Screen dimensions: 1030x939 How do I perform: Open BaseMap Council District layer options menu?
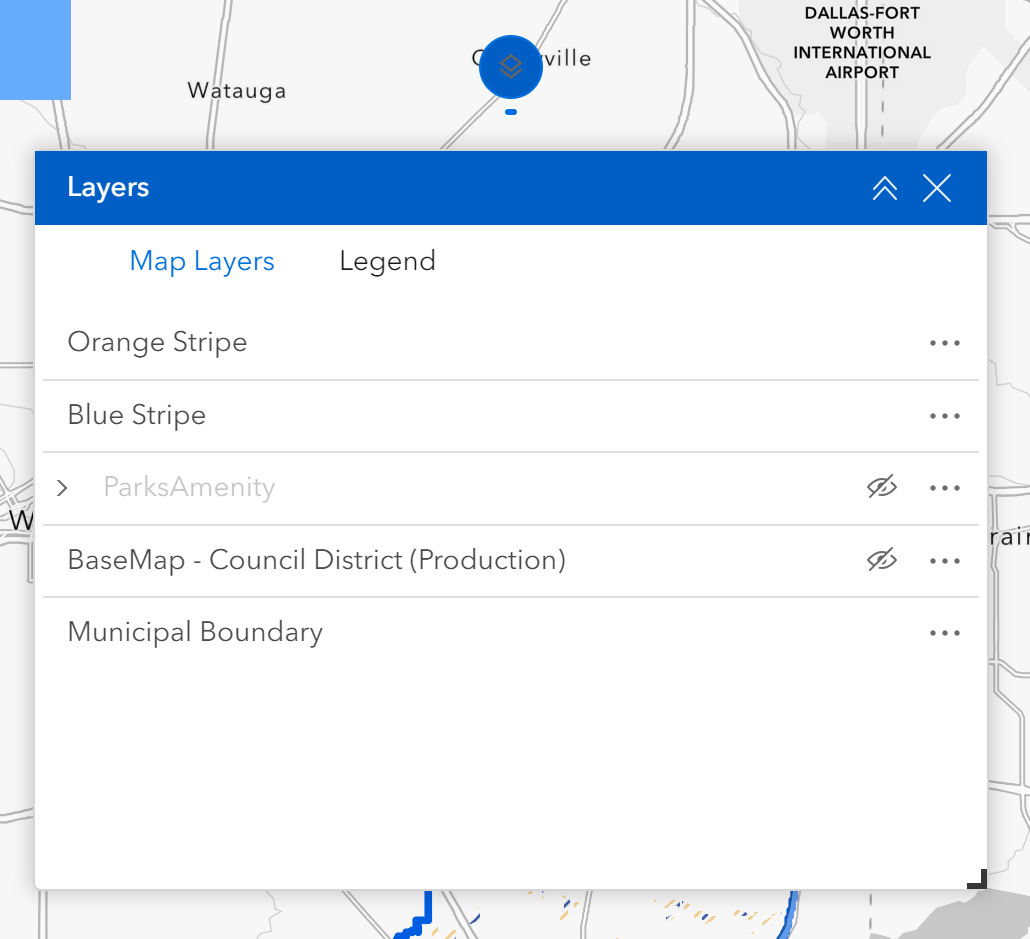944,560
